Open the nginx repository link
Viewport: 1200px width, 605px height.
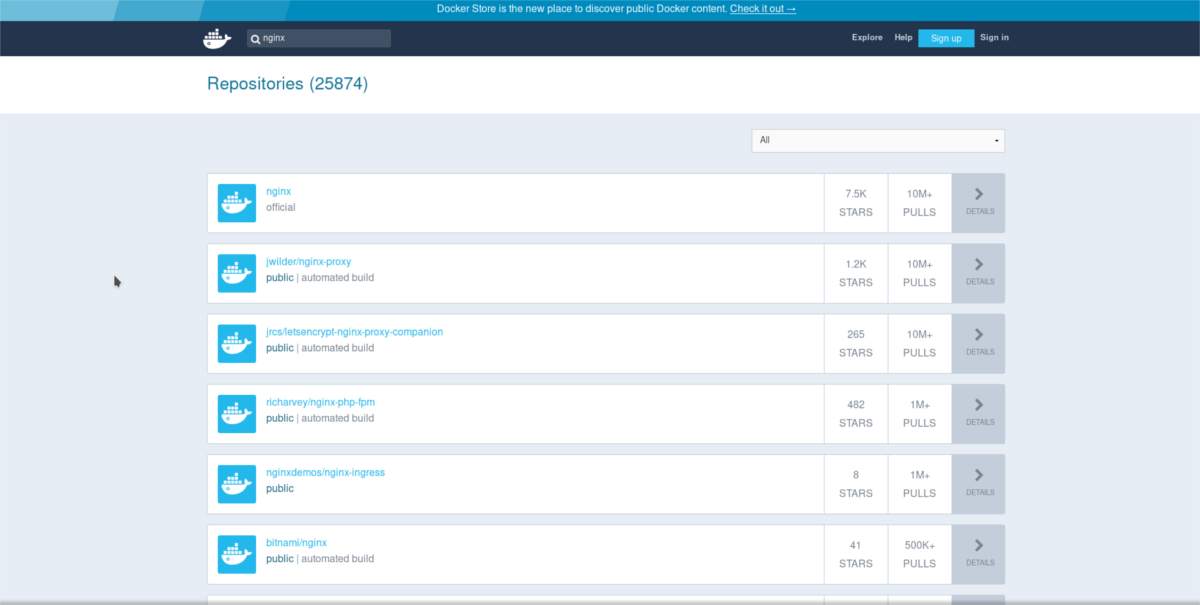(279, 191)
